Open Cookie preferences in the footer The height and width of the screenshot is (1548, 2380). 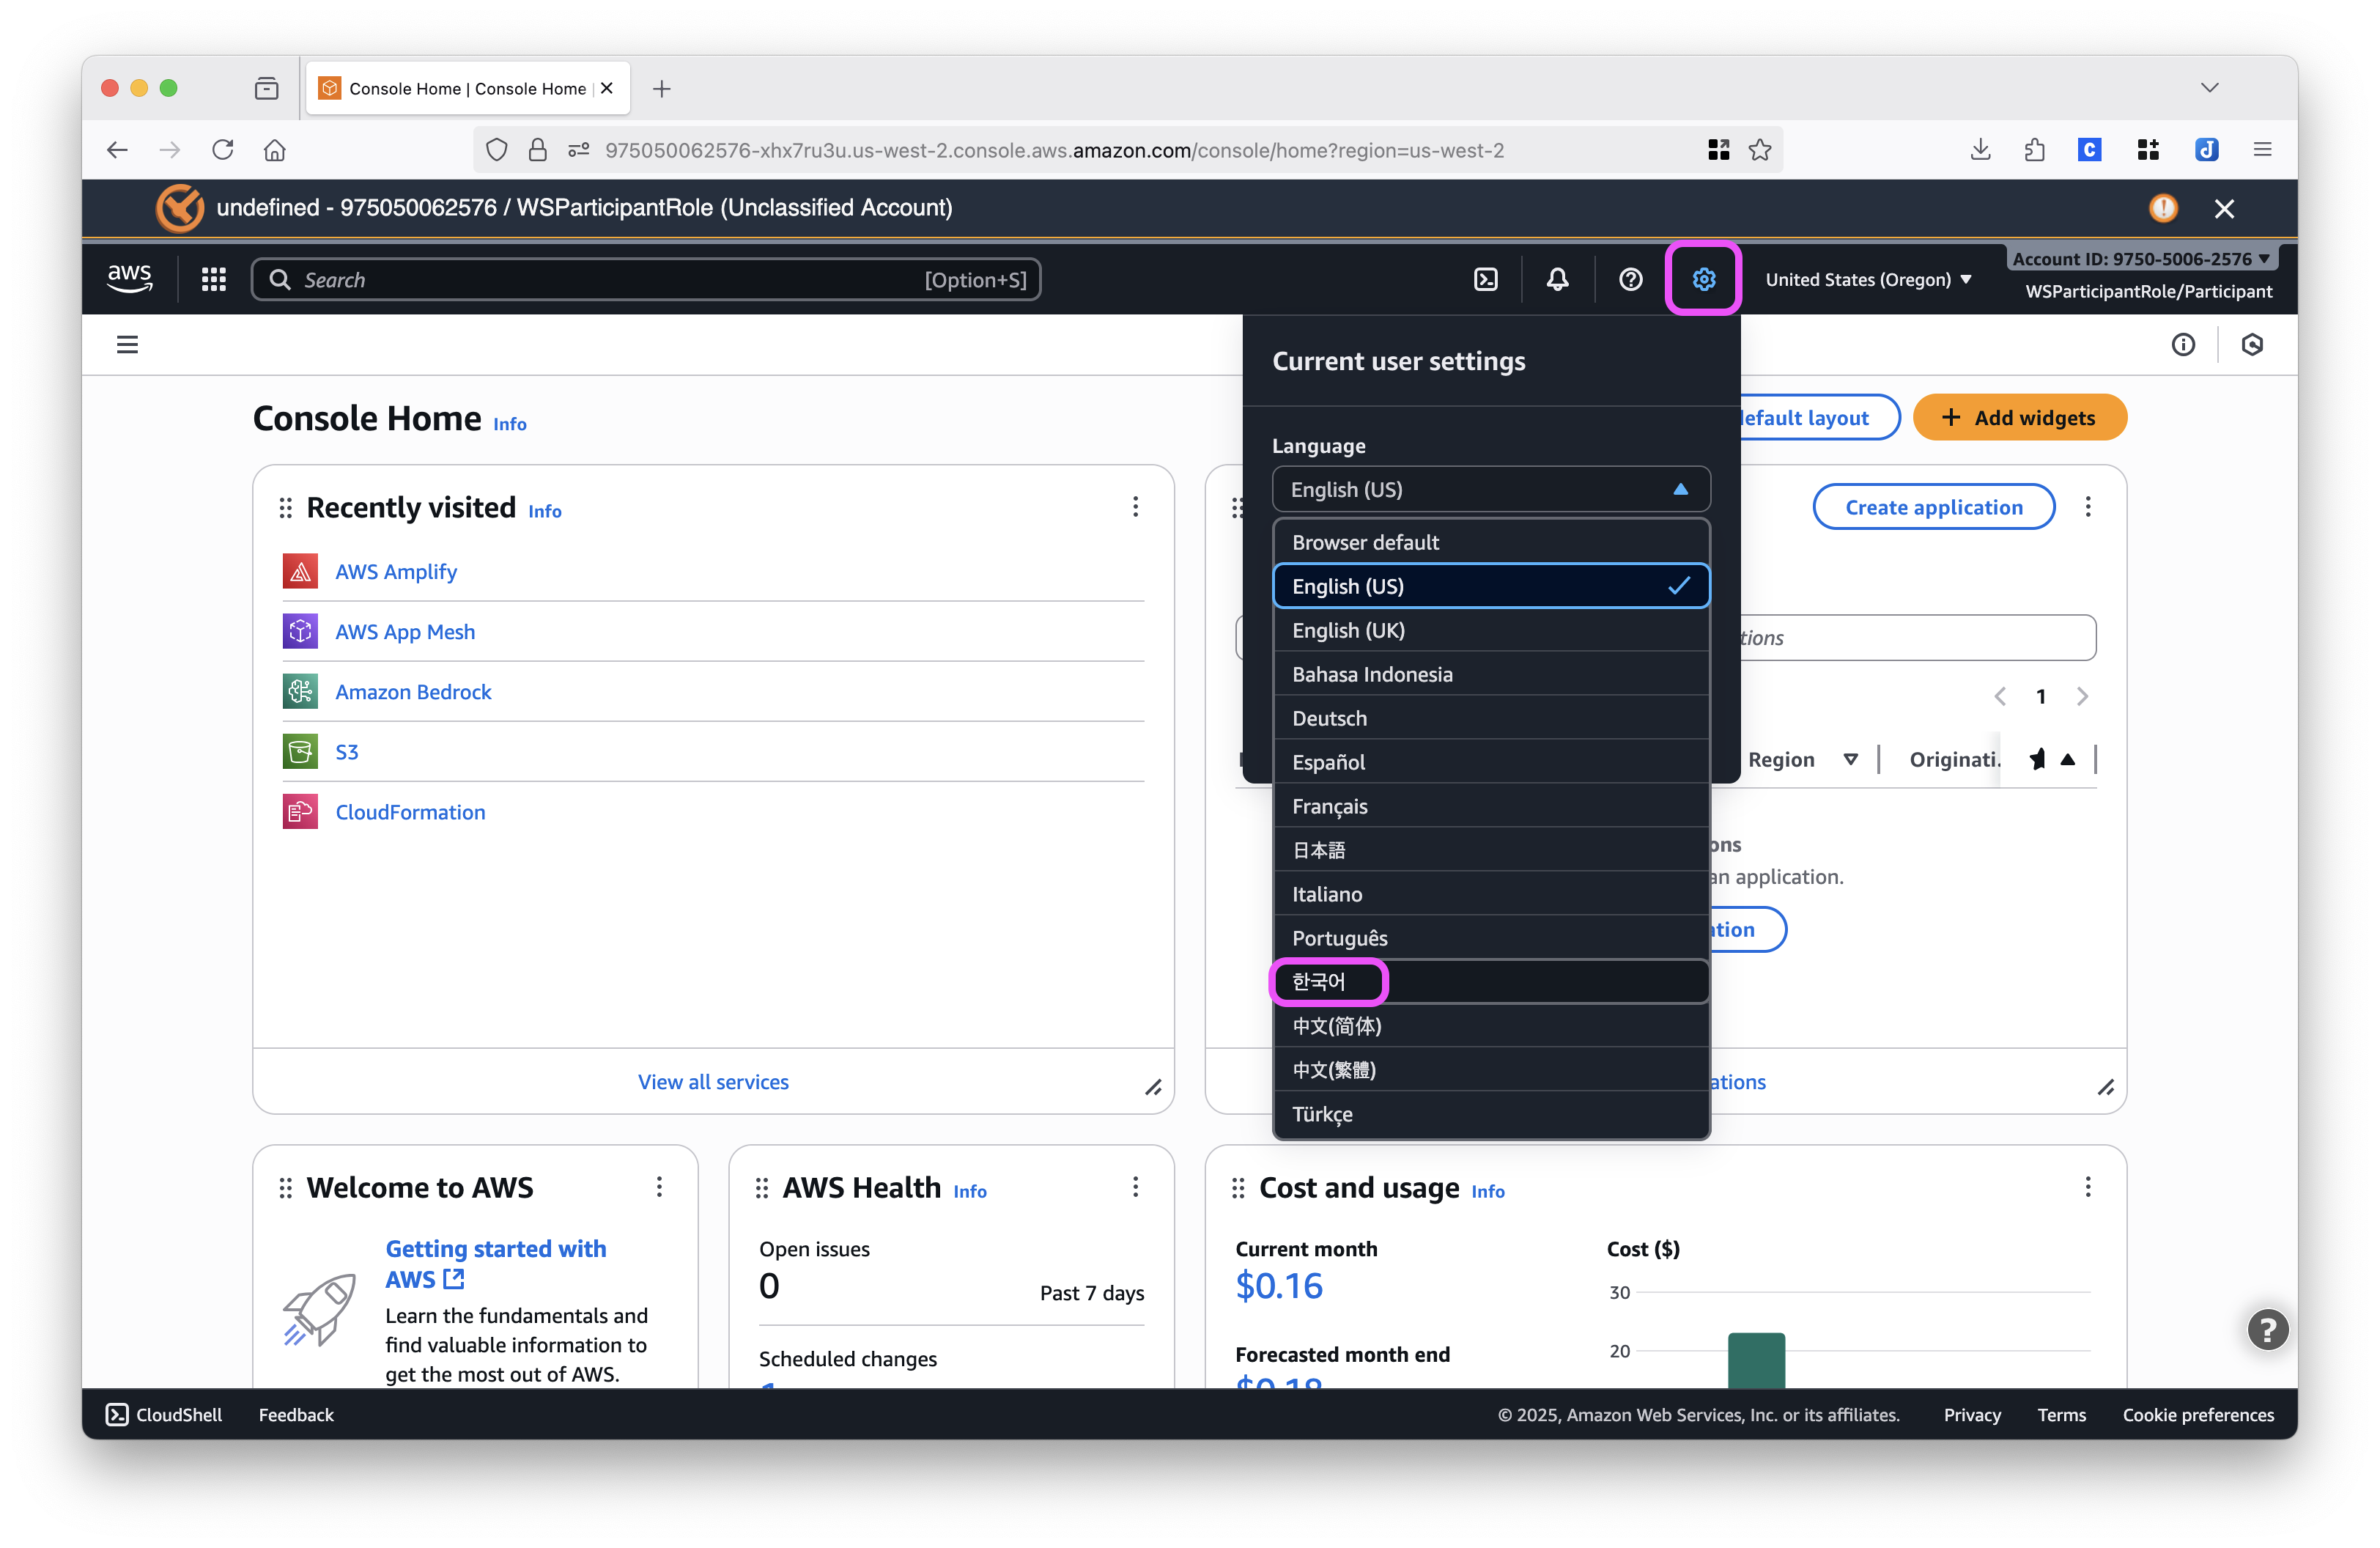[2198, 1414]
